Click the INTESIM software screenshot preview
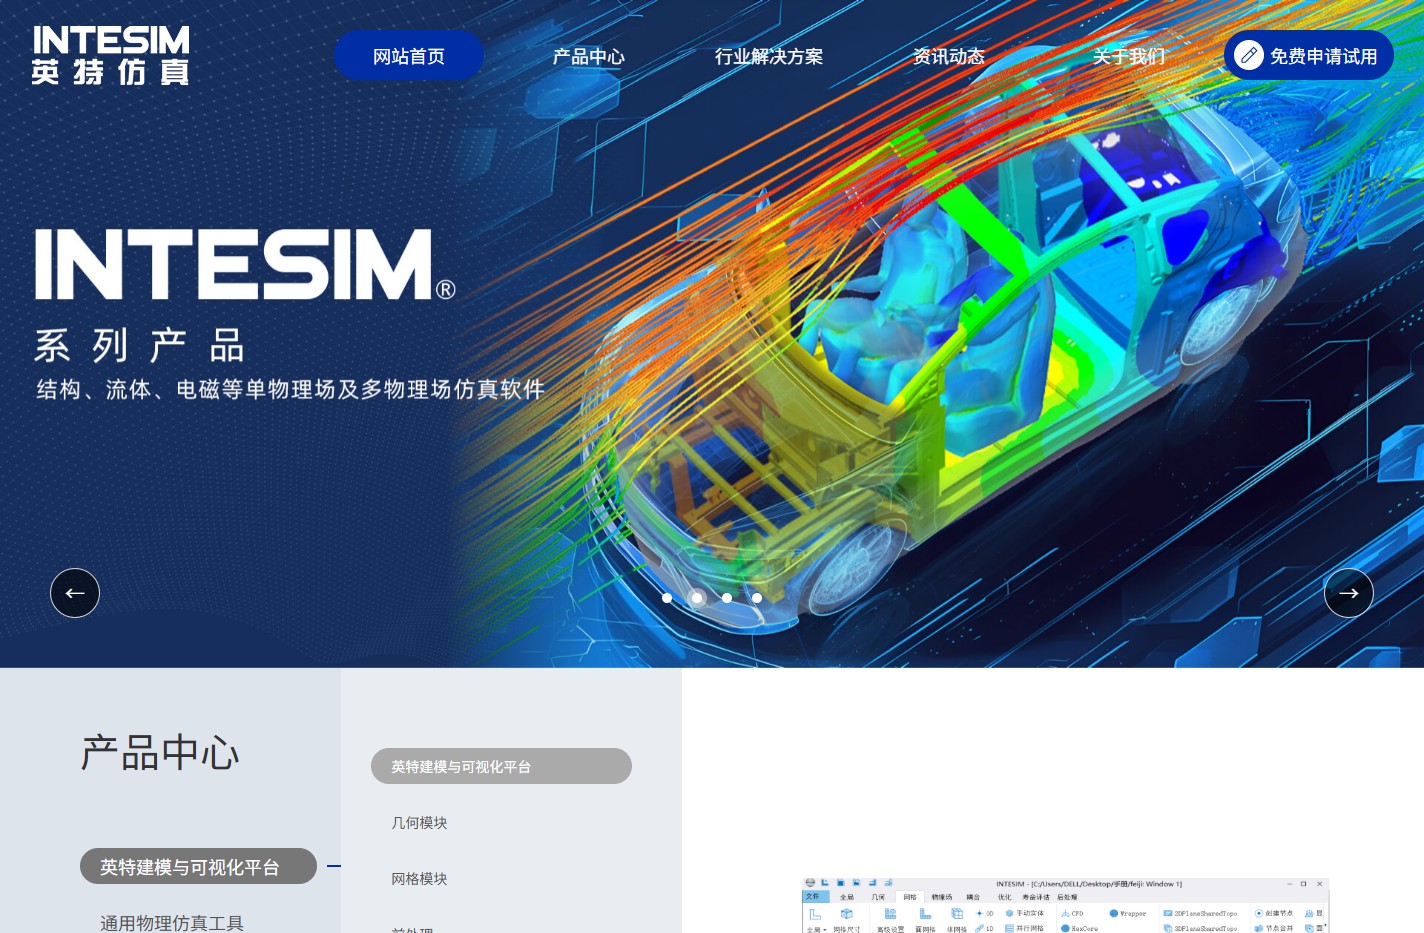The image size is (1424, 933). (1065, 905)
